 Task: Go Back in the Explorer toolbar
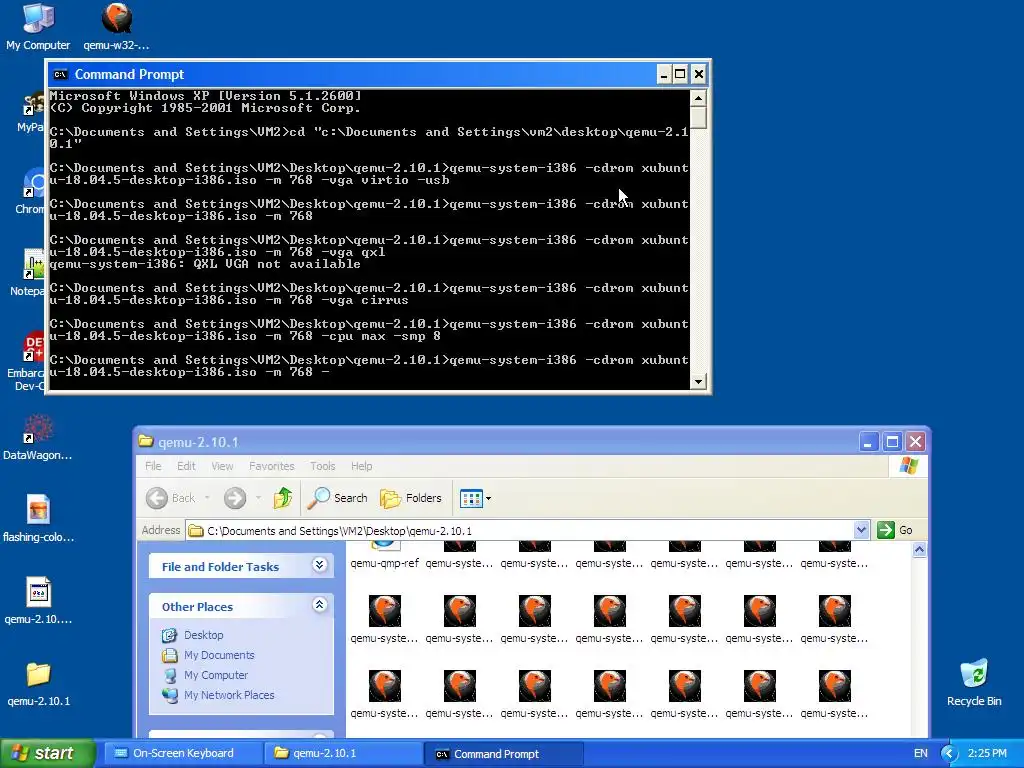click(x=170, y=498)
